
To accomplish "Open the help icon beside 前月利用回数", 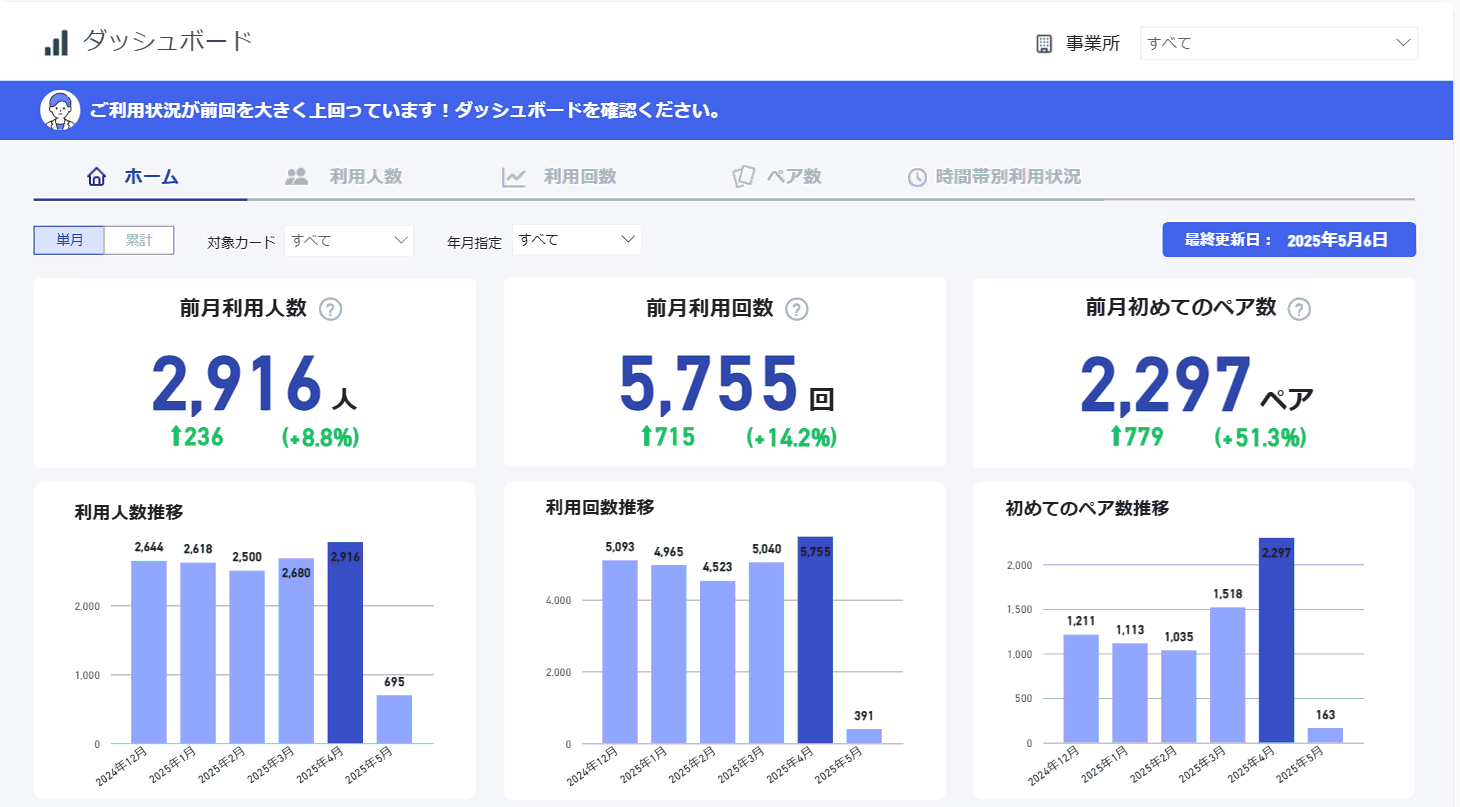I will tap(796, 310).
